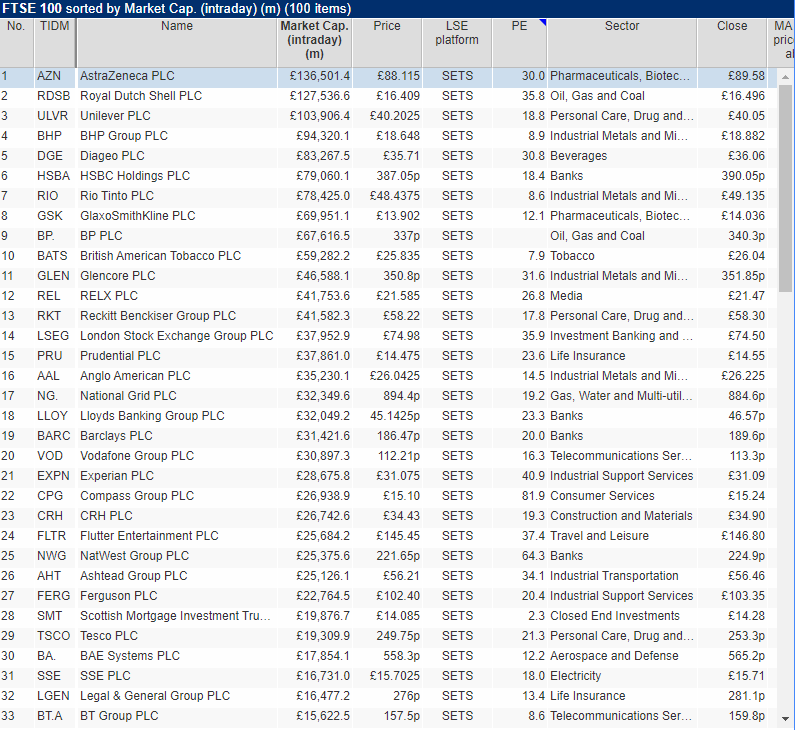This screenshot has height=730, width=795.
Task: Select London Stock Exchange Group PLC
Action: click(x=176, y=336)
